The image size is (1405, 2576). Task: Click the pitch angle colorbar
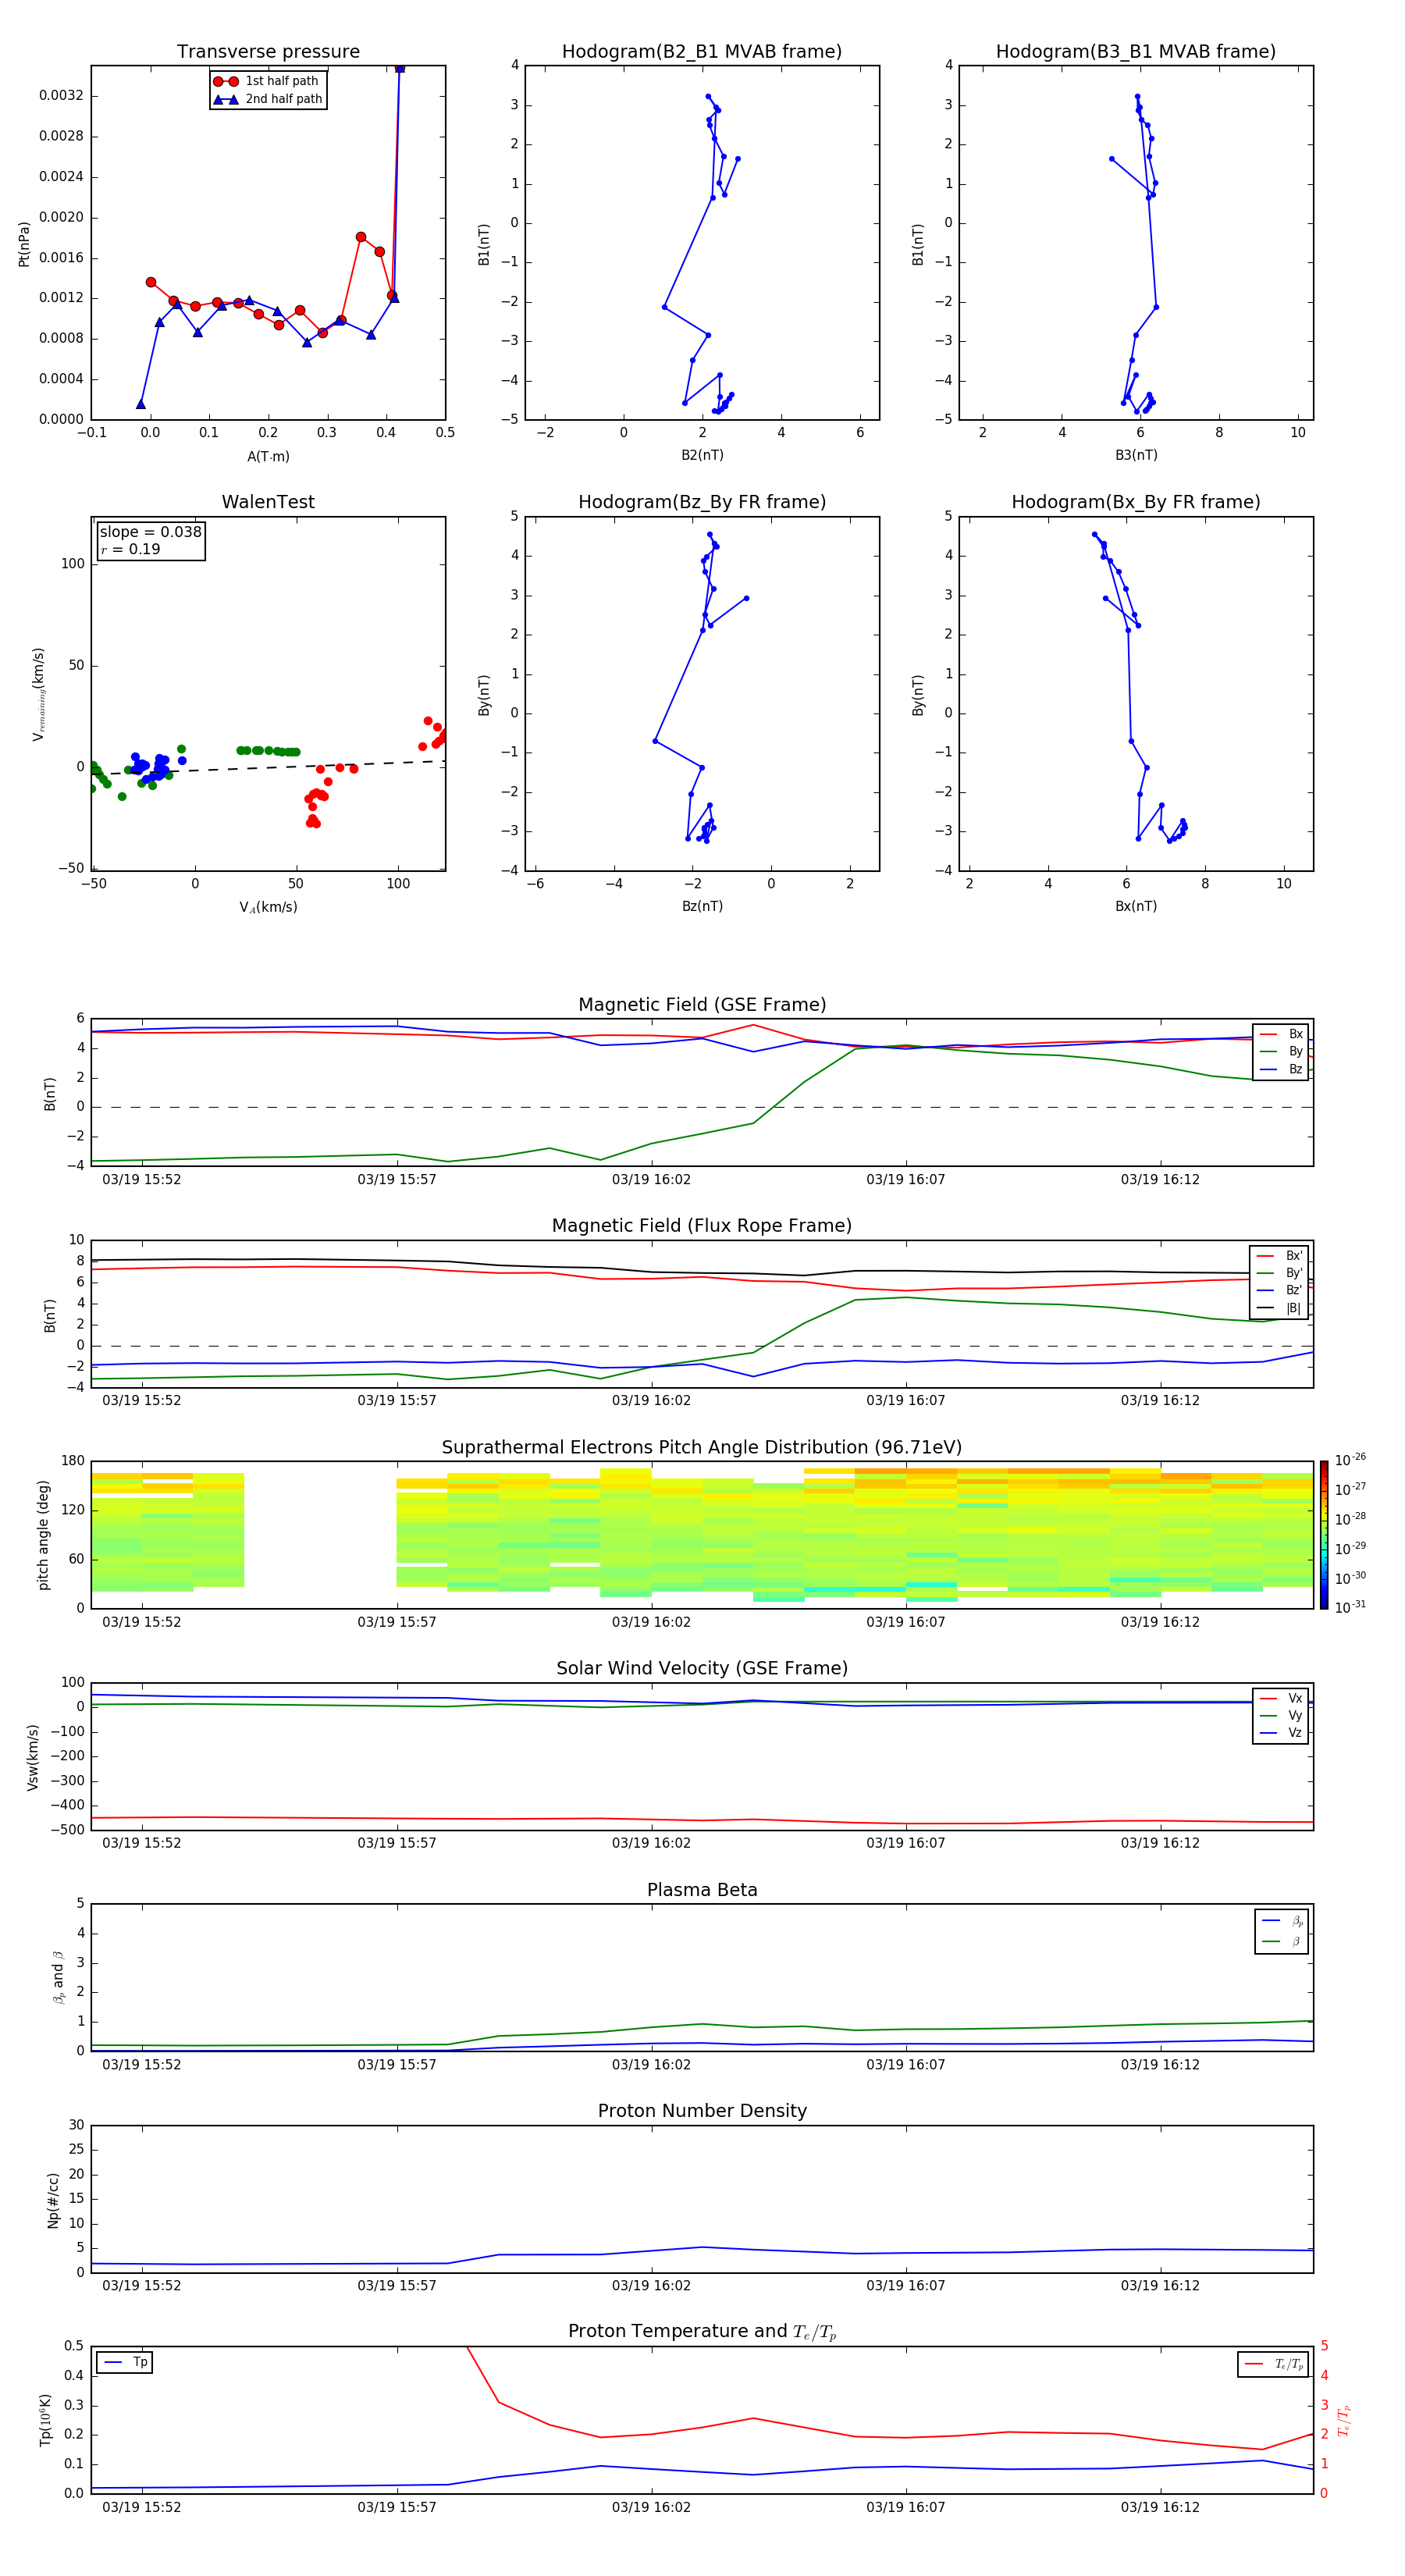pyautogui.click(x=1324, y=1535)
